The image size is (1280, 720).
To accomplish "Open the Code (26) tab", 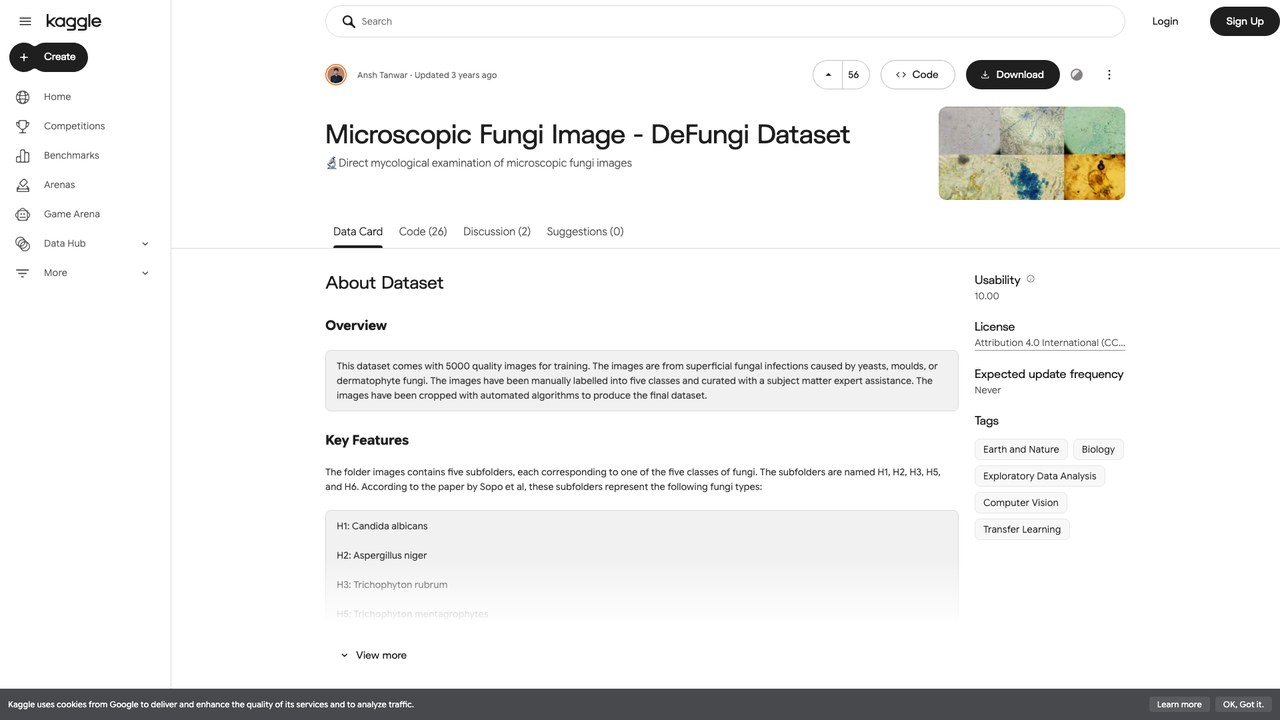I will [x=423, y=231].
